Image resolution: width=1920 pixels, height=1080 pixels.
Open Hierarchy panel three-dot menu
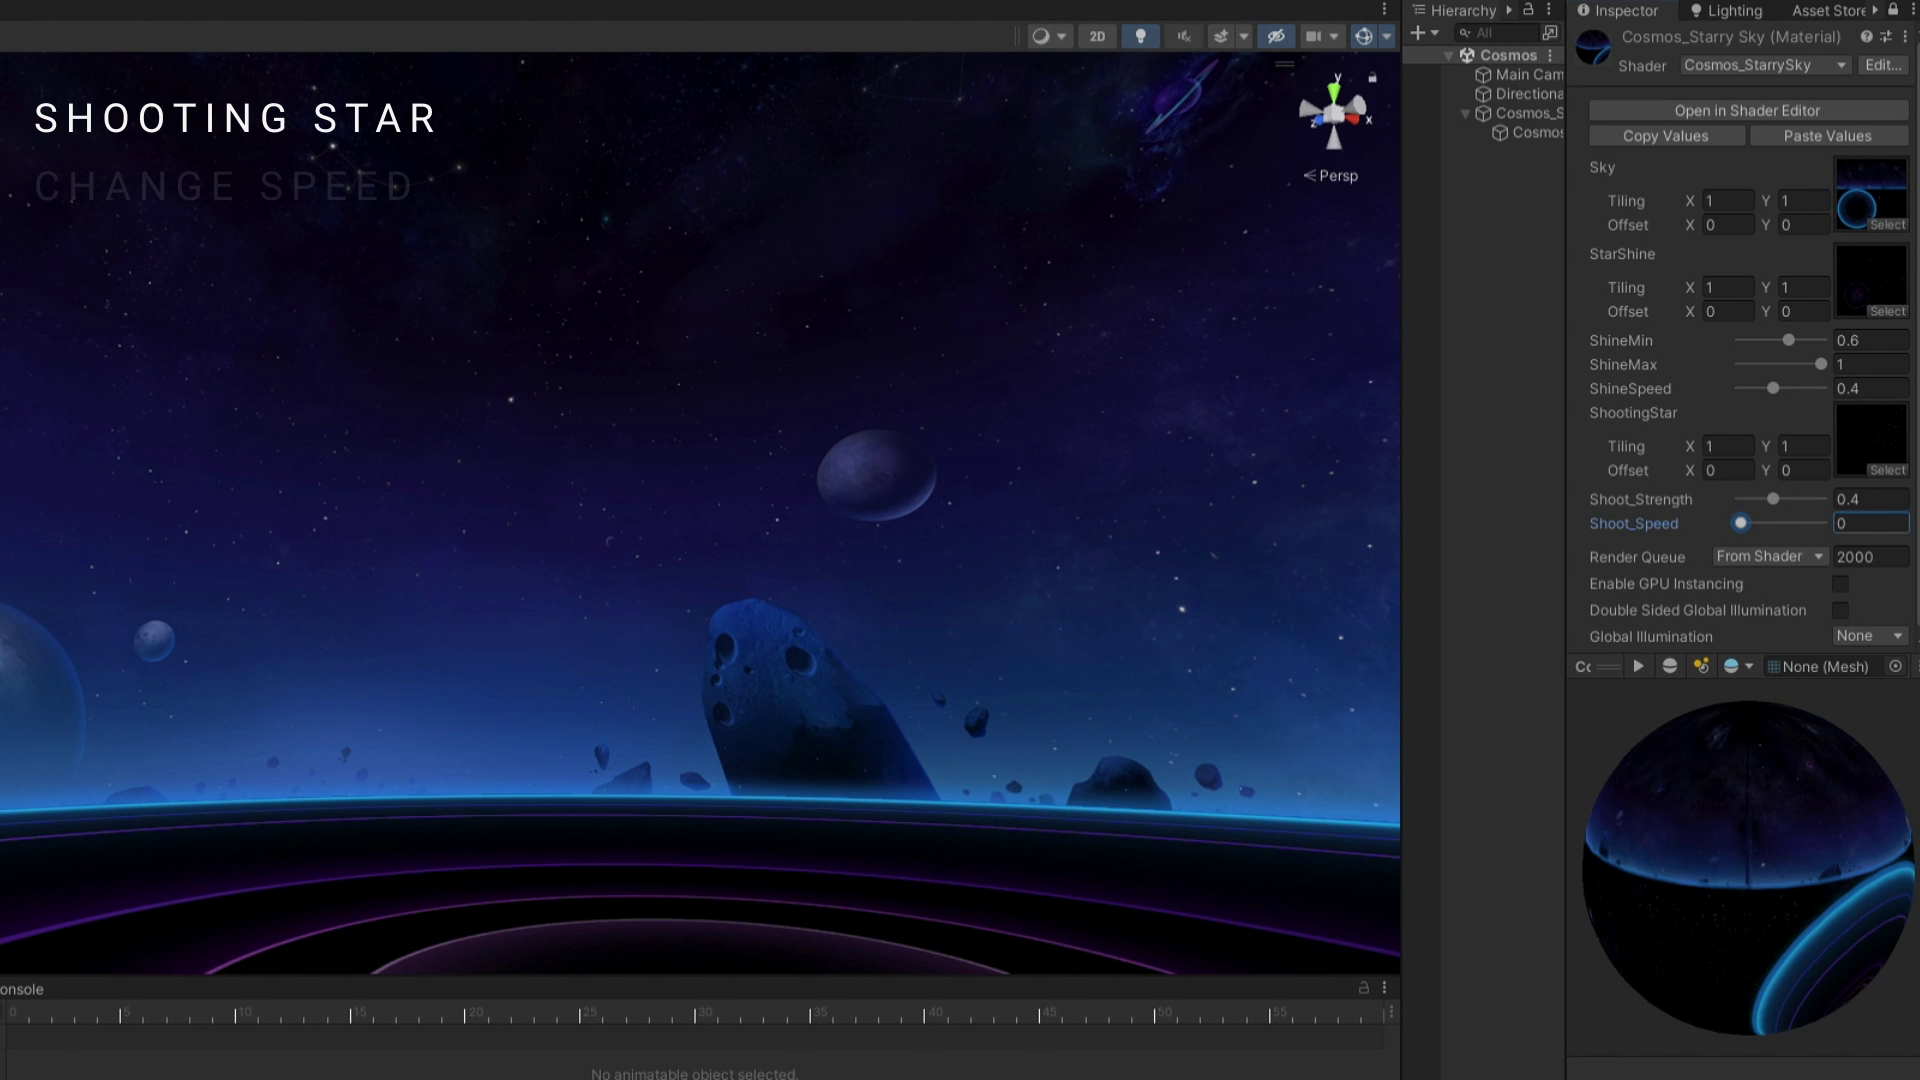[x=1549, y=9]
